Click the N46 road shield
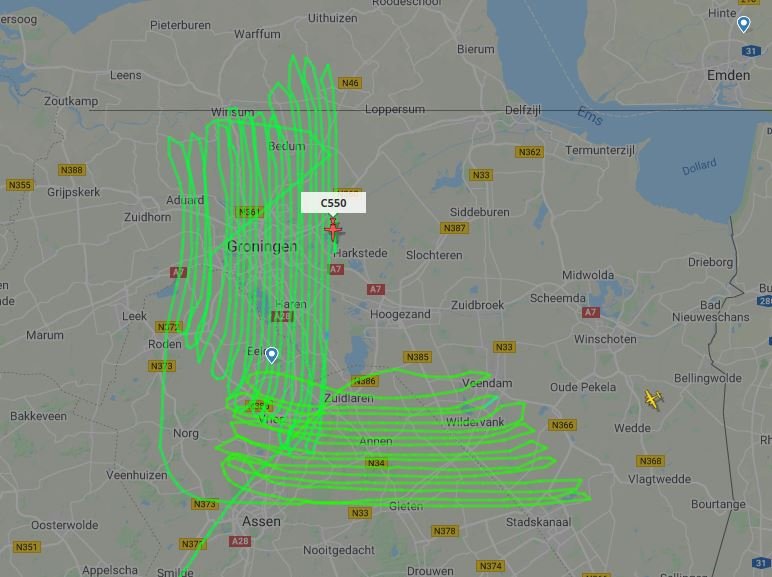Screen dimensions: 772x577 coord(350,83)
